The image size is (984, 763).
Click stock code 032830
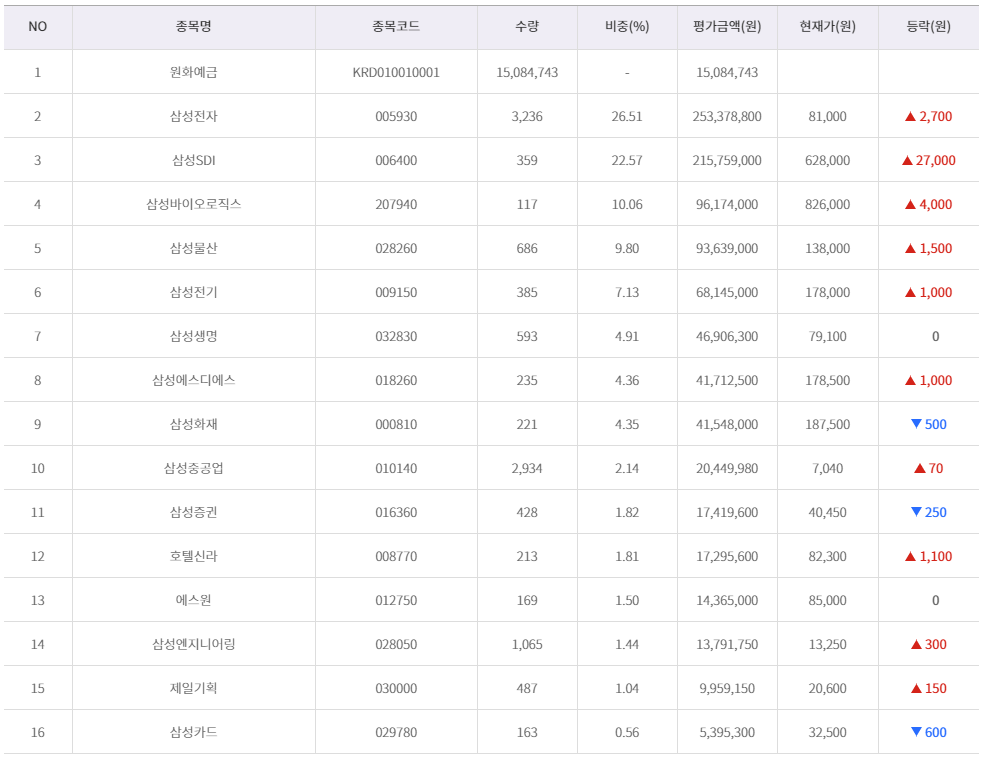[396, 336]
